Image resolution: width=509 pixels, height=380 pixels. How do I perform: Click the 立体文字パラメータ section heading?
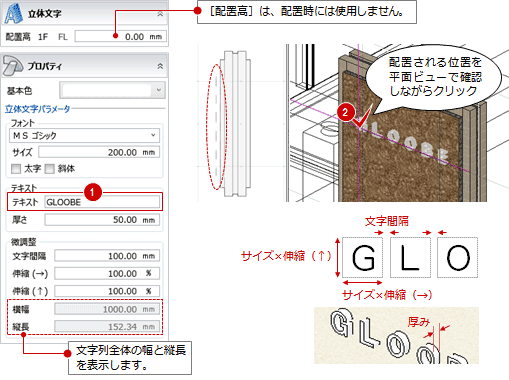(37, 109)
